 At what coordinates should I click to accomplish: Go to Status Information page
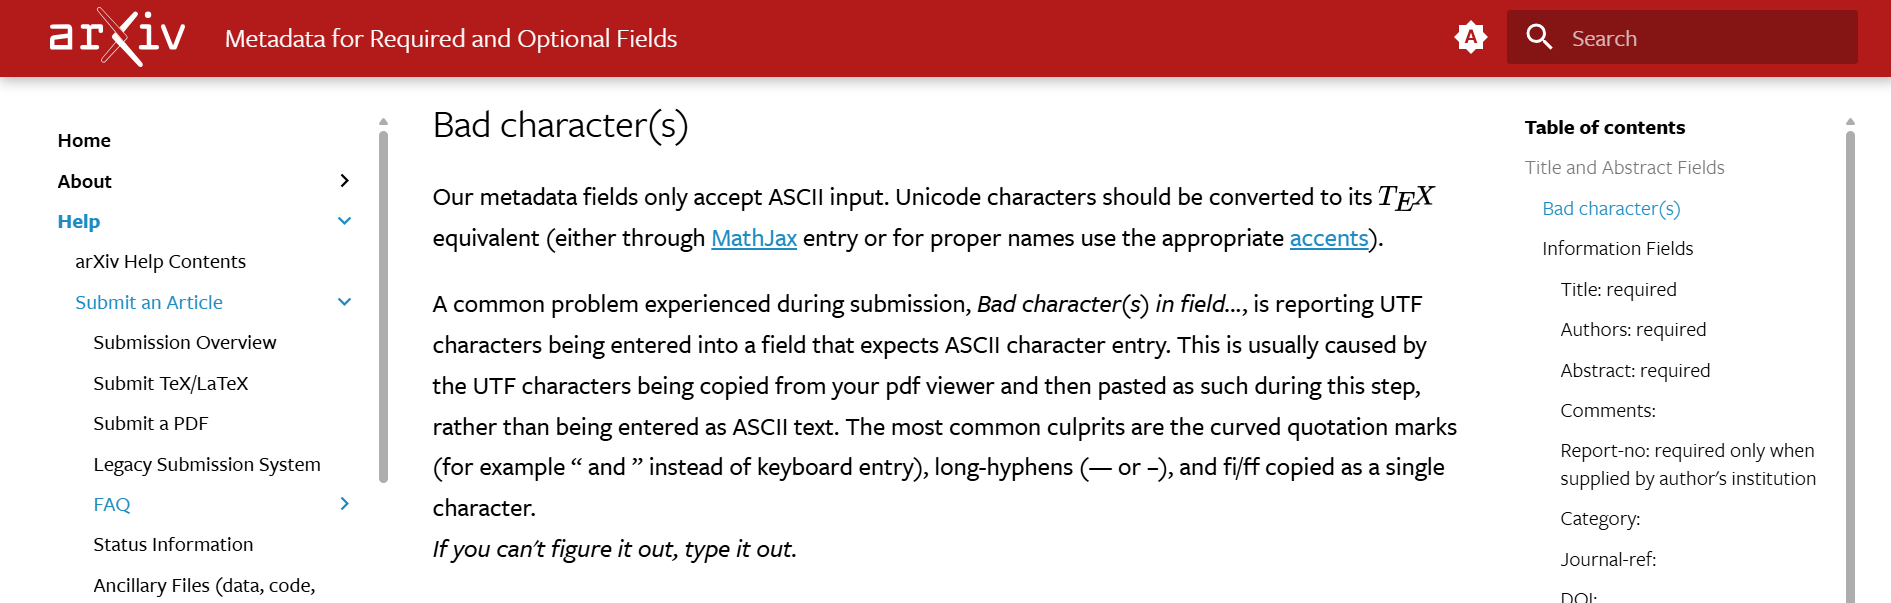click(x=173, y=544)
